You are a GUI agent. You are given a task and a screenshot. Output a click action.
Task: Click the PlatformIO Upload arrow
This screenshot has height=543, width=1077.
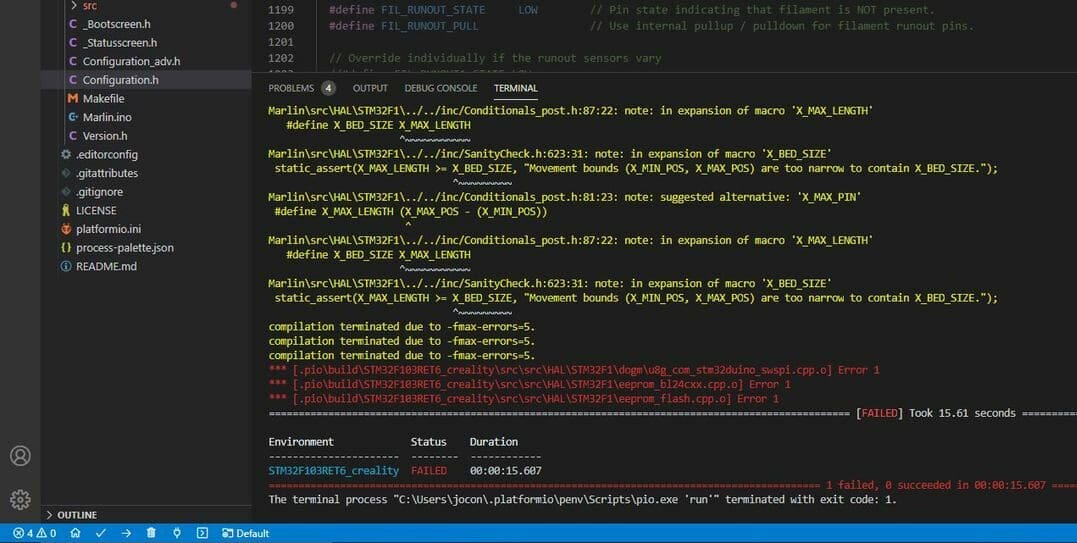(x=126, y=533)
